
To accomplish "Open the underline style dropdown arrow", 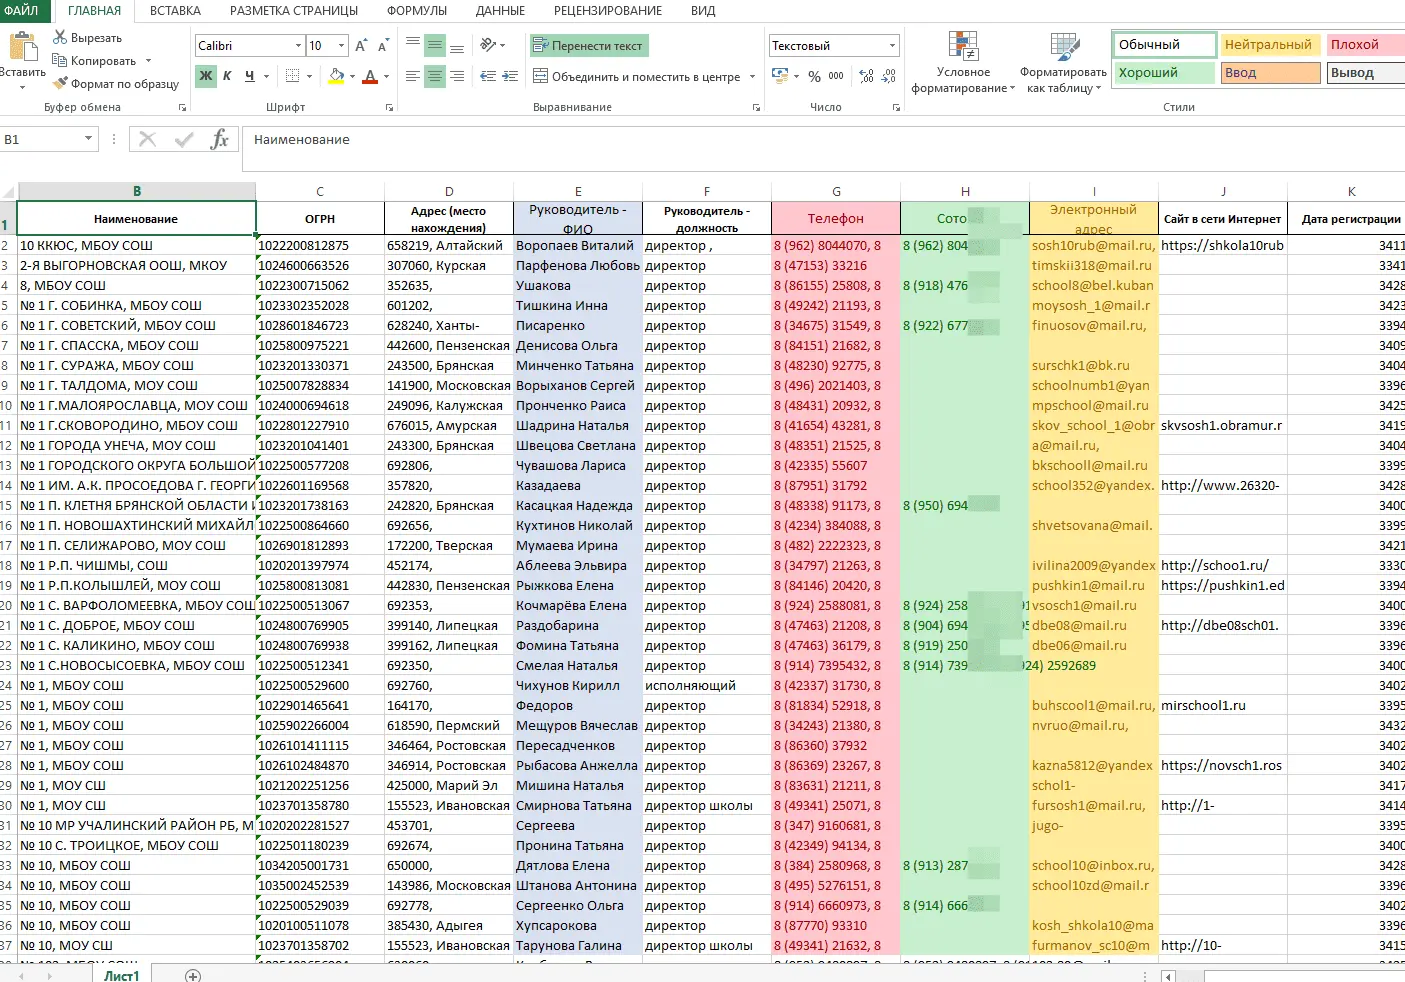I will click(x=267, y=76).
